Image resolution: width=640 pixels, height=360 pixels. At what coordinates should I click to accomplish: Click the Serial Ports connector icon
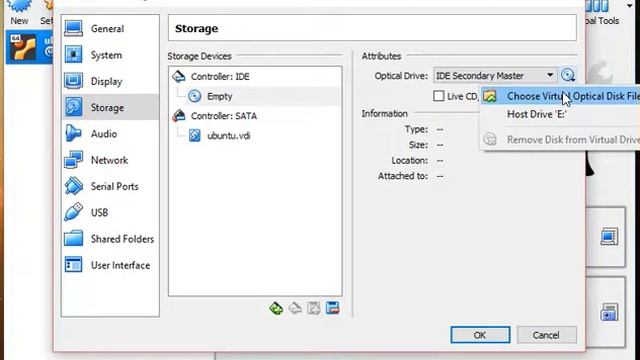click(x=73, y=186)
